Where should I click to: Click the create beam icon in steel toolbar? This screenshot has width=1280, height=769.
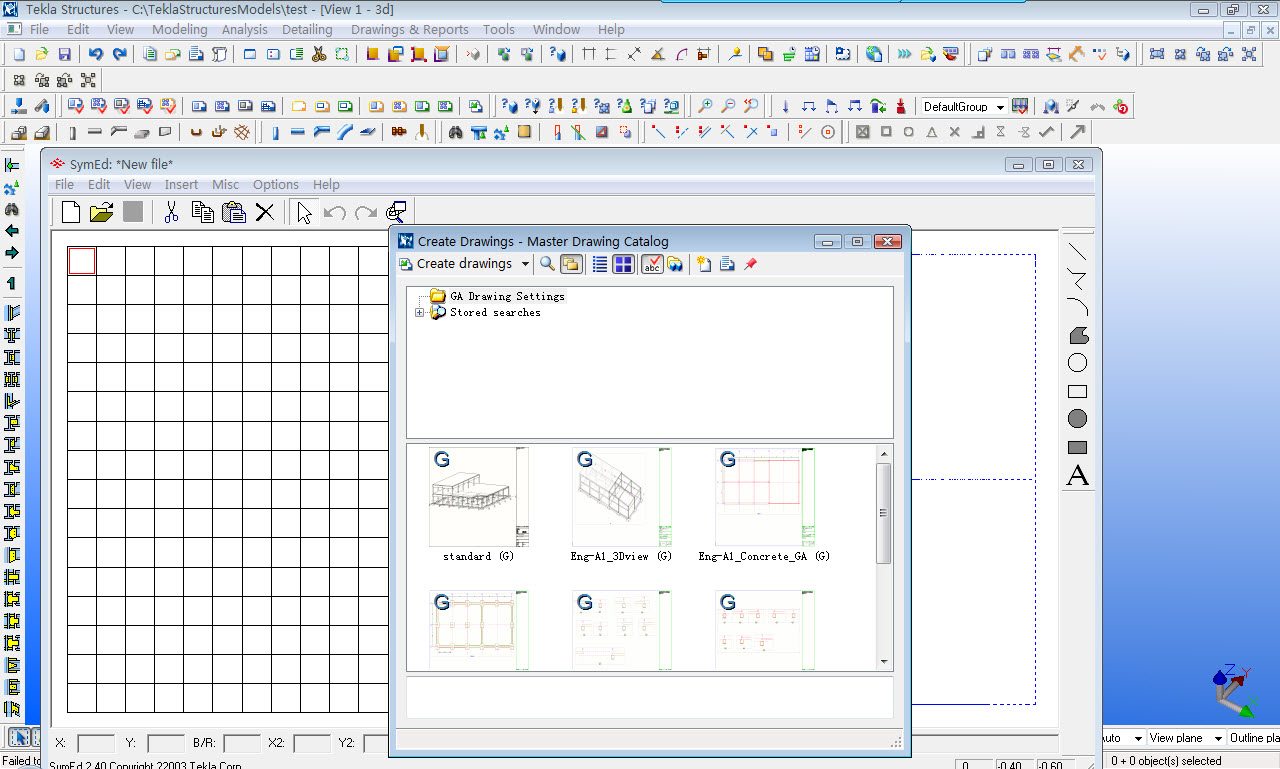(297, 132)
